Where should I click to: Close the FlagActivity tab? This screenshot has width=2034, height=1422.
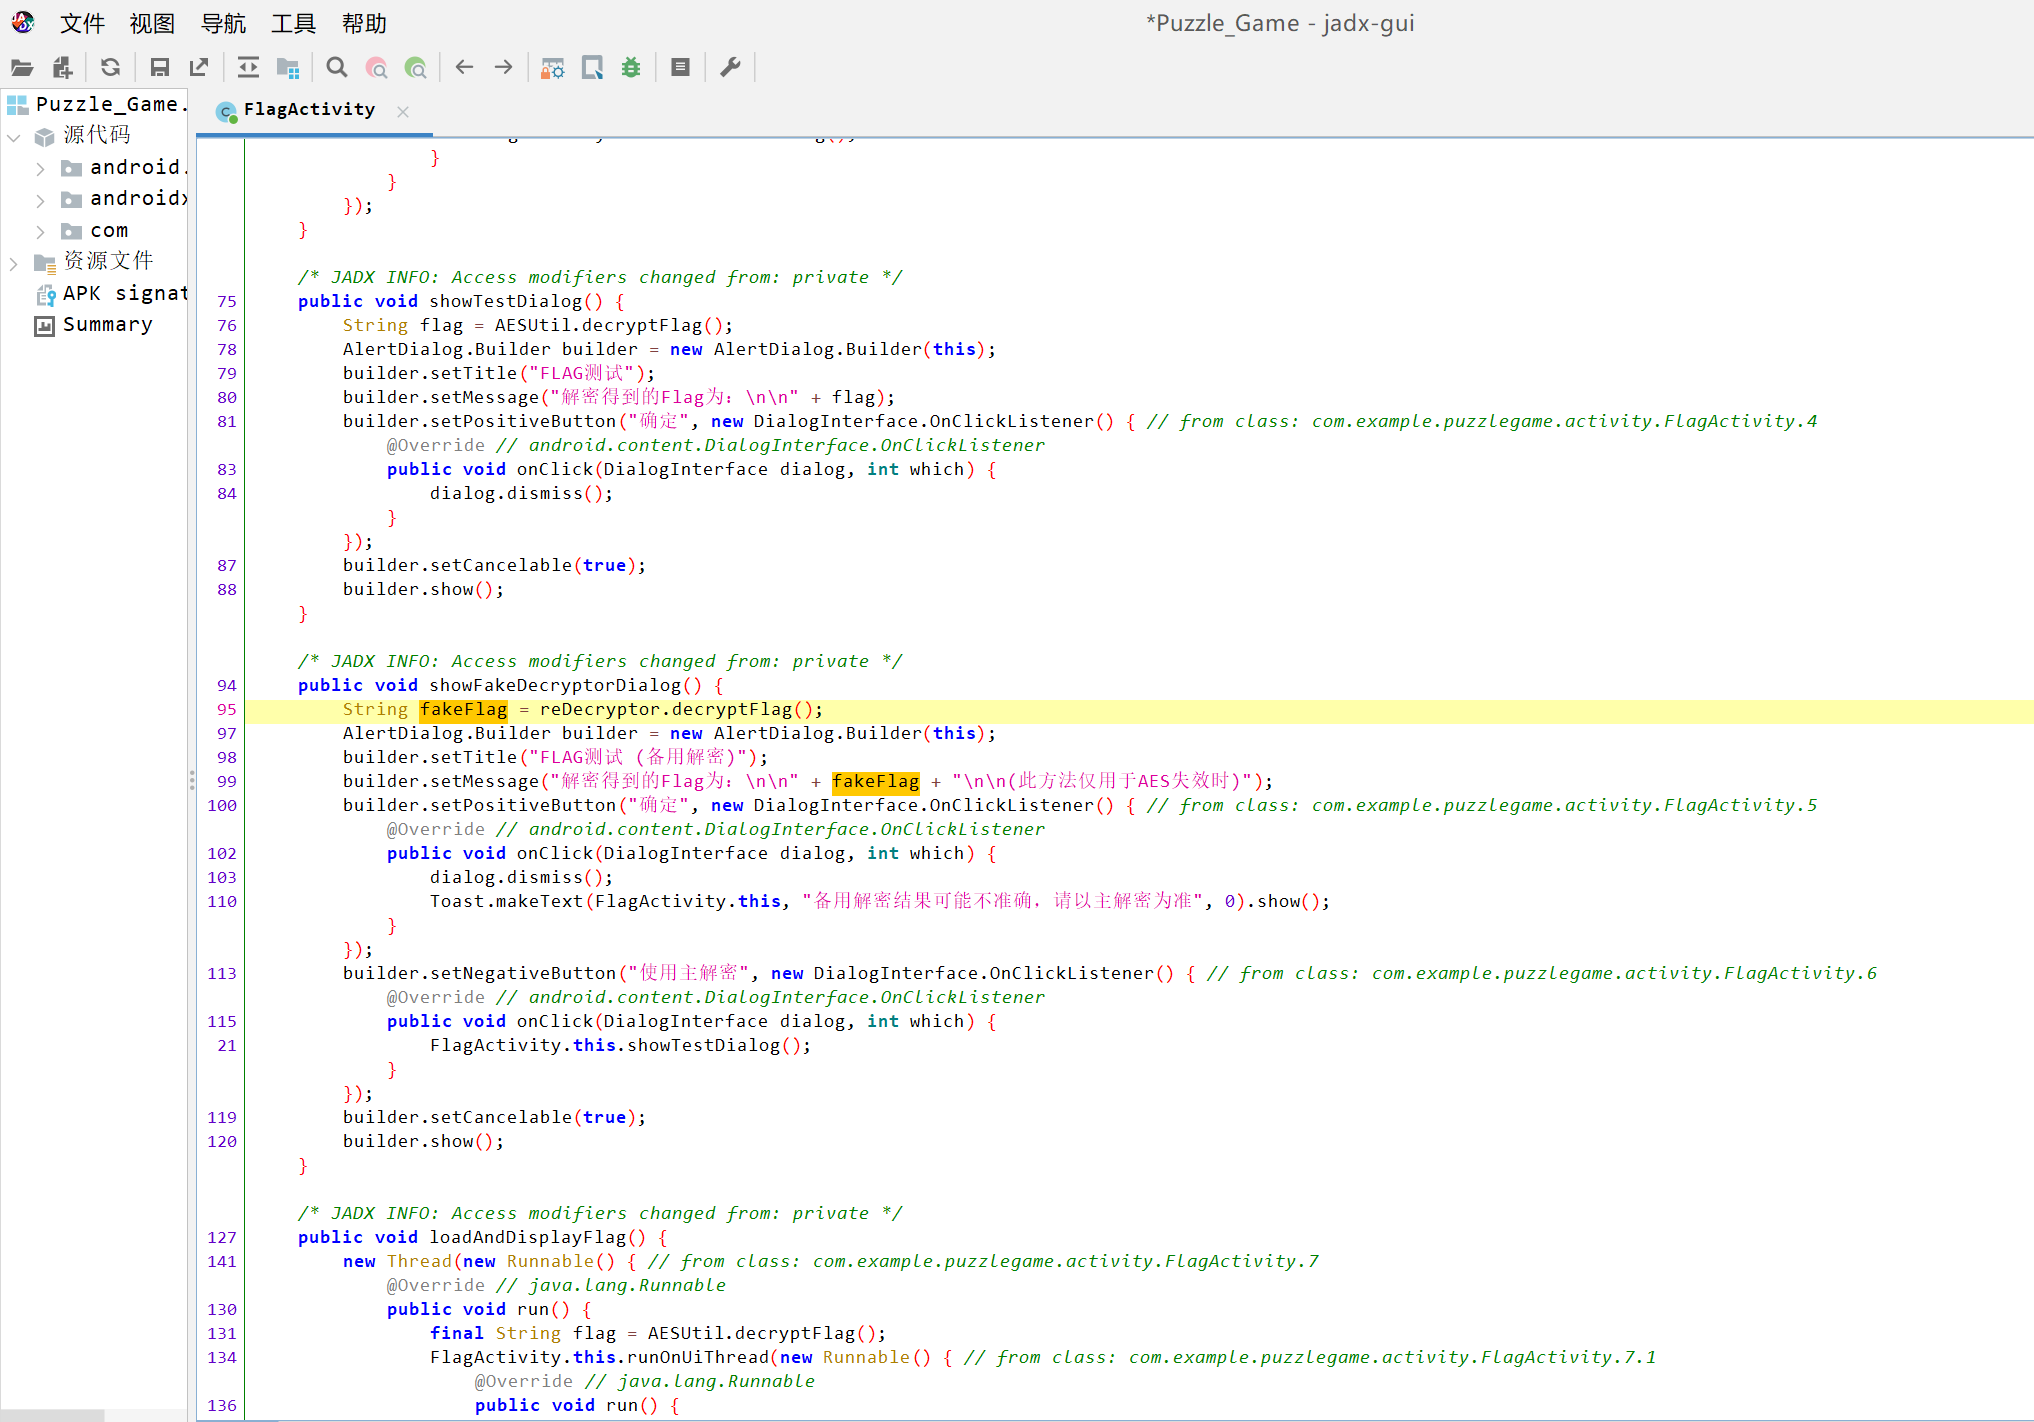tap(403, 112)
